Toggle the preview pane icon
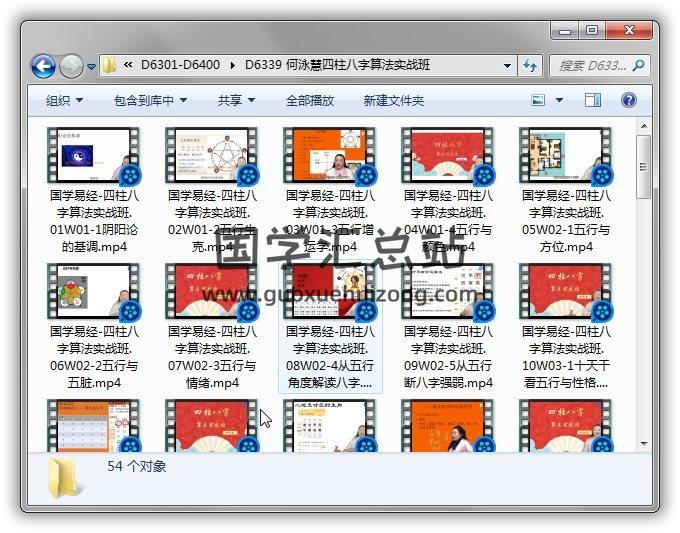The height and width of the screenshot is (533, 680). point(592,100)
